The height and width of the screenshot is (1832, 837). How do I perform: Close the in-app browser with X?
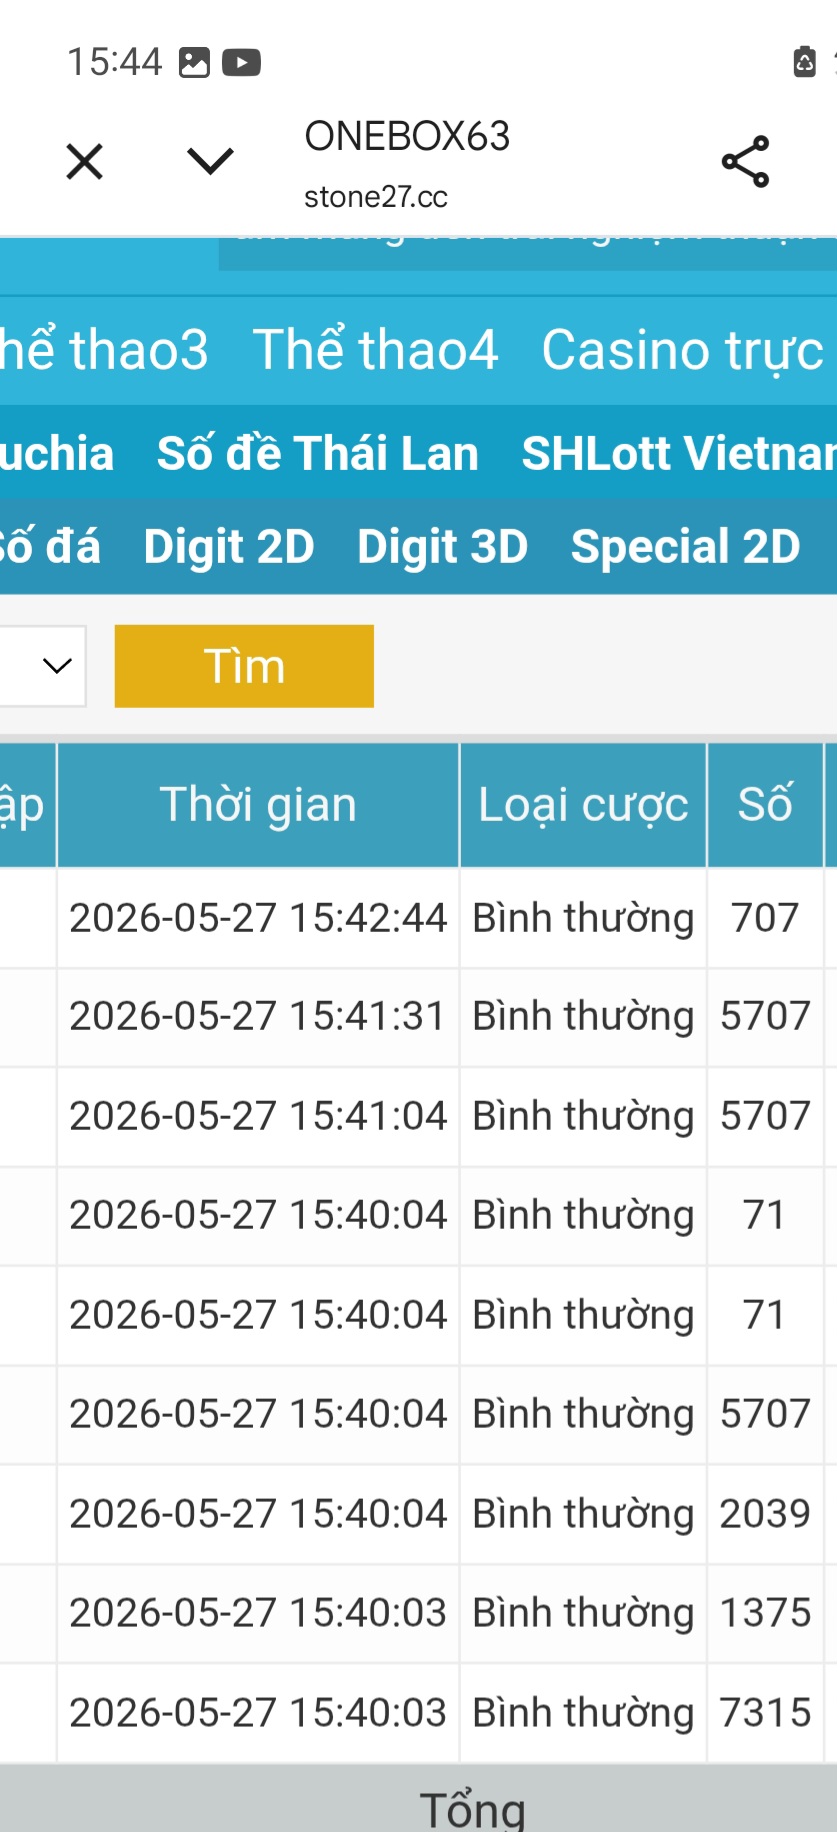pos(84,161)
